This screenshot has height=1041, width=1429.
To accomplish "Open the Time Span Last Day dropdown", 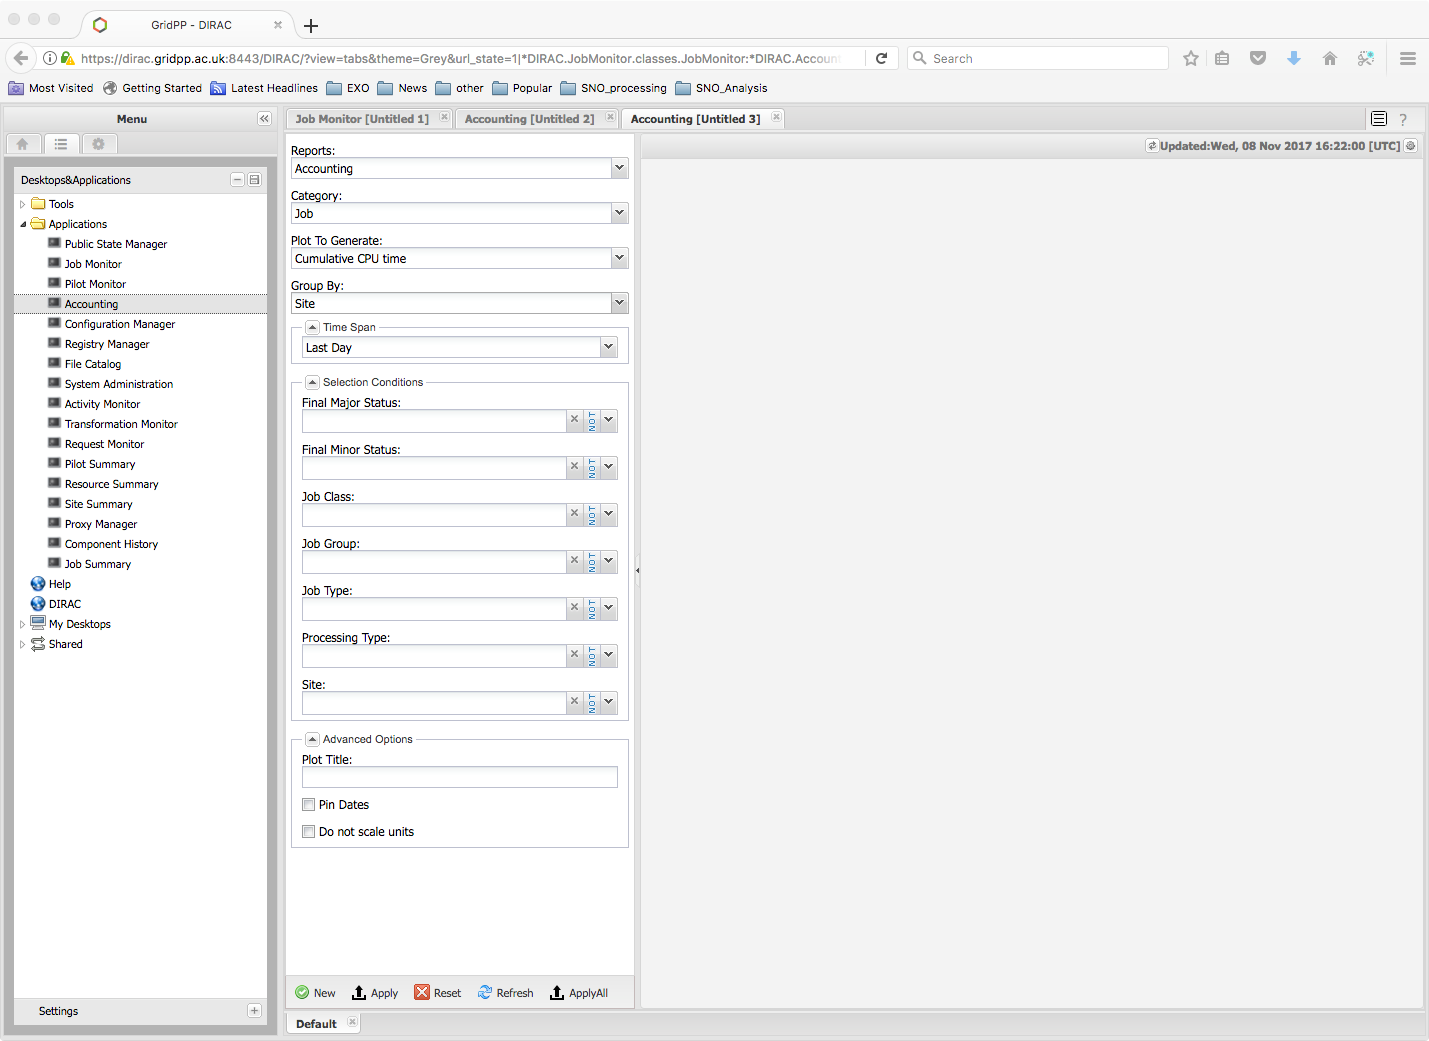I will point(608,347).
